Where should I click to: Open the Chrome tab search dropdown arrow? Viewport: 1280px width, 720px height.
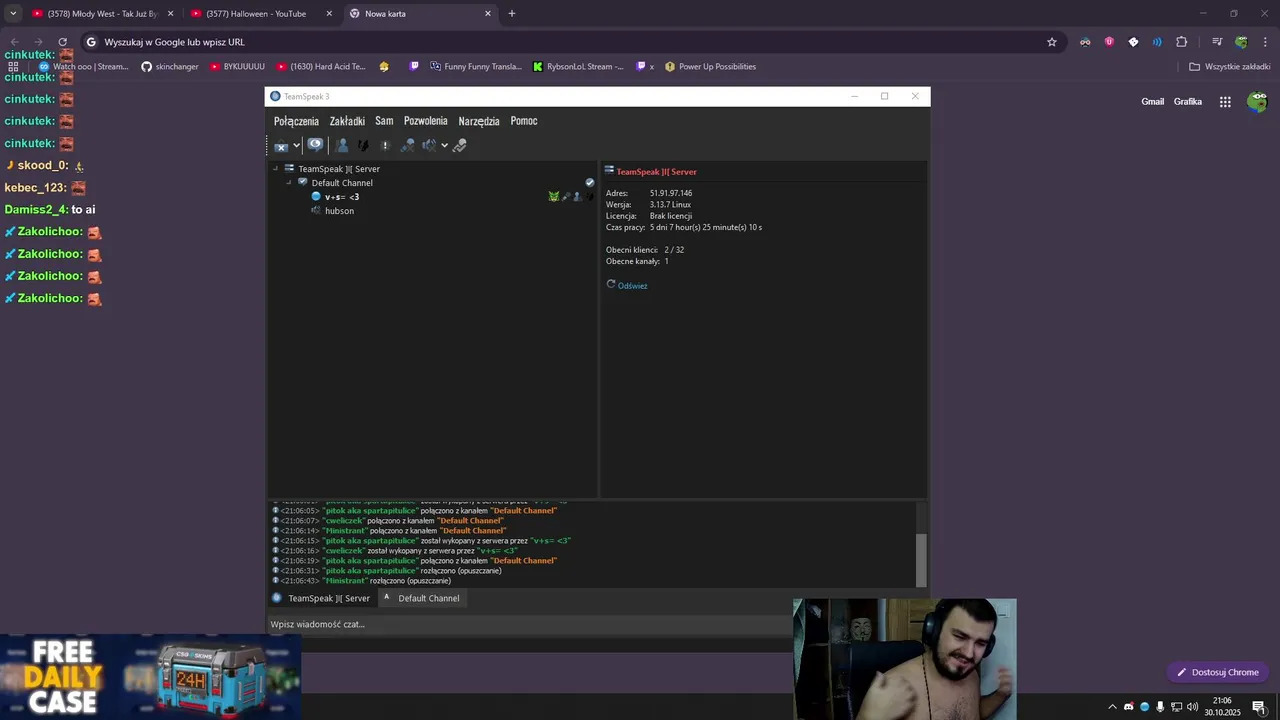pyautogui.click(x=13, y=14)
